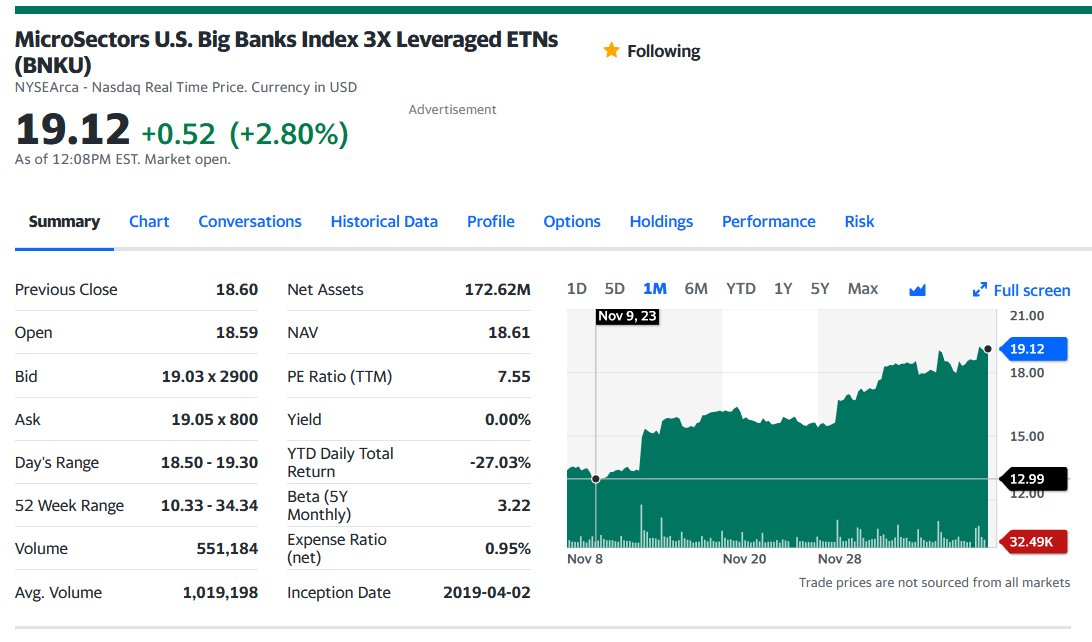The image size is (1092, 642).
Task: Switch chart range to 6M
Action: 696,289
